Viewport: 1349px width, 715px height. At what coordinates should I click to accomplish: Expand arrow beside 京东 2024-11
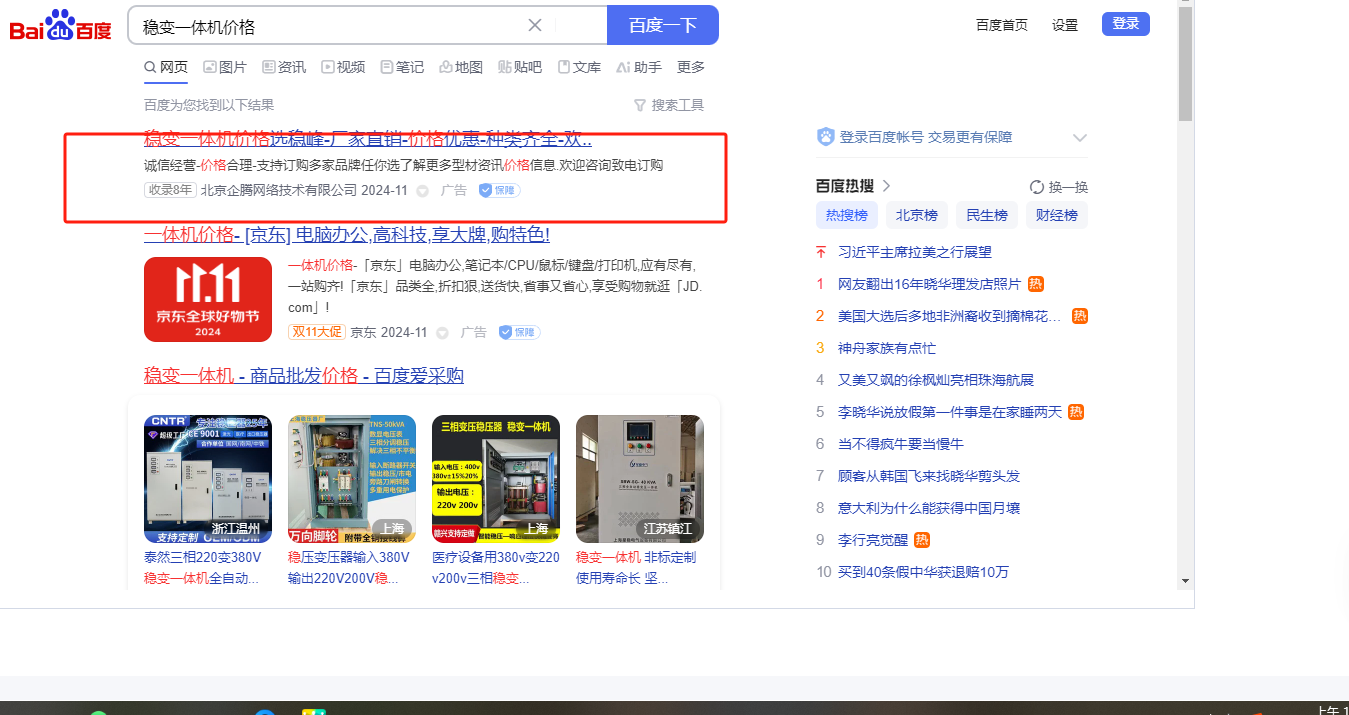click(442, 333)
